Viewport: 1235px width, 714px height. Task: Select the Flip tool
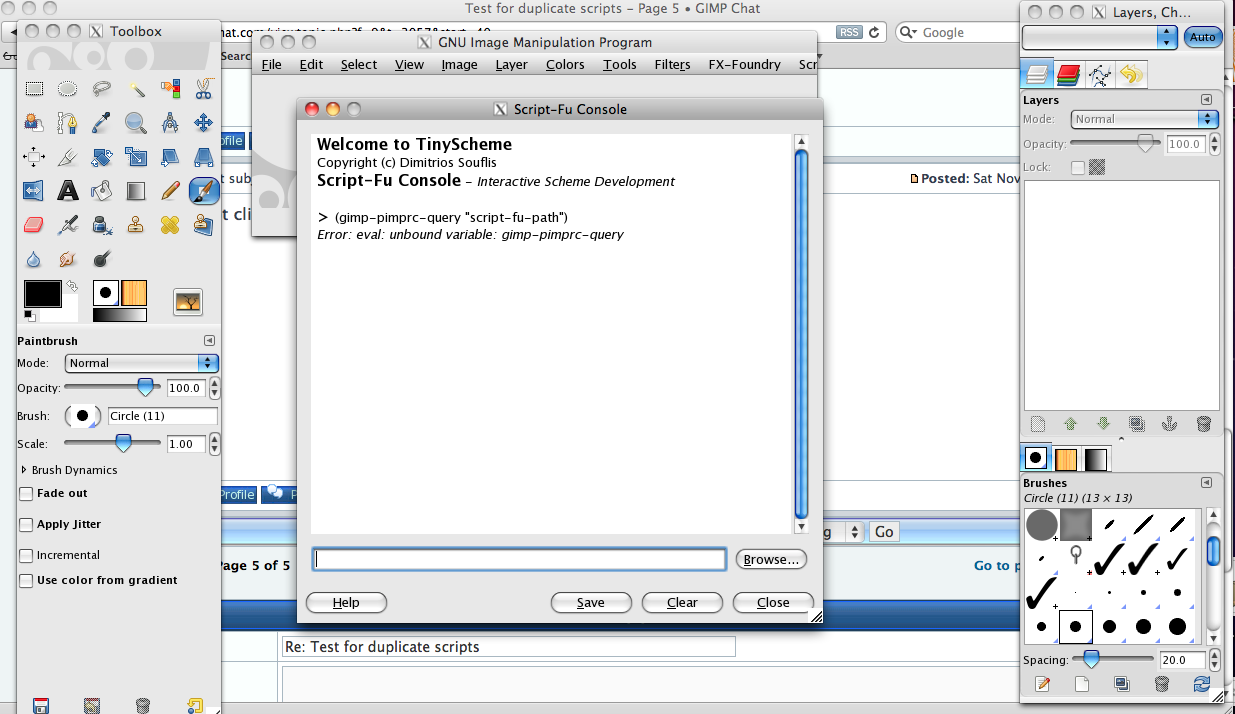[x=34, y=190]
